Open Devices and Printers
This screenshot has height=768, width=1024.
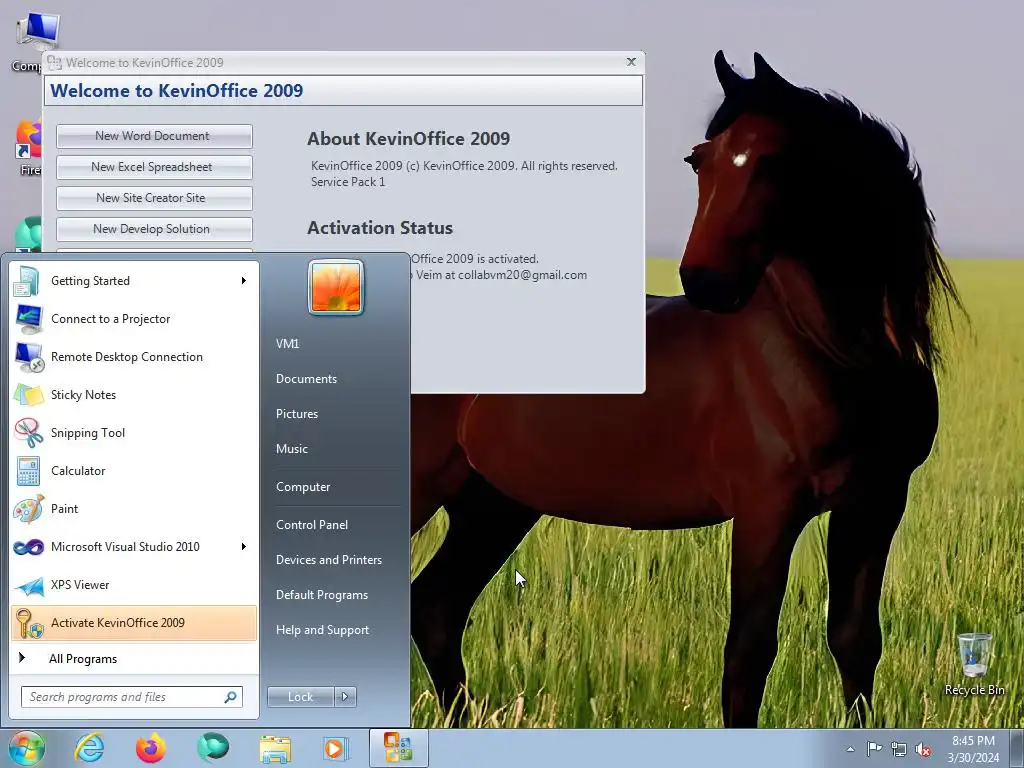(328, 560)
